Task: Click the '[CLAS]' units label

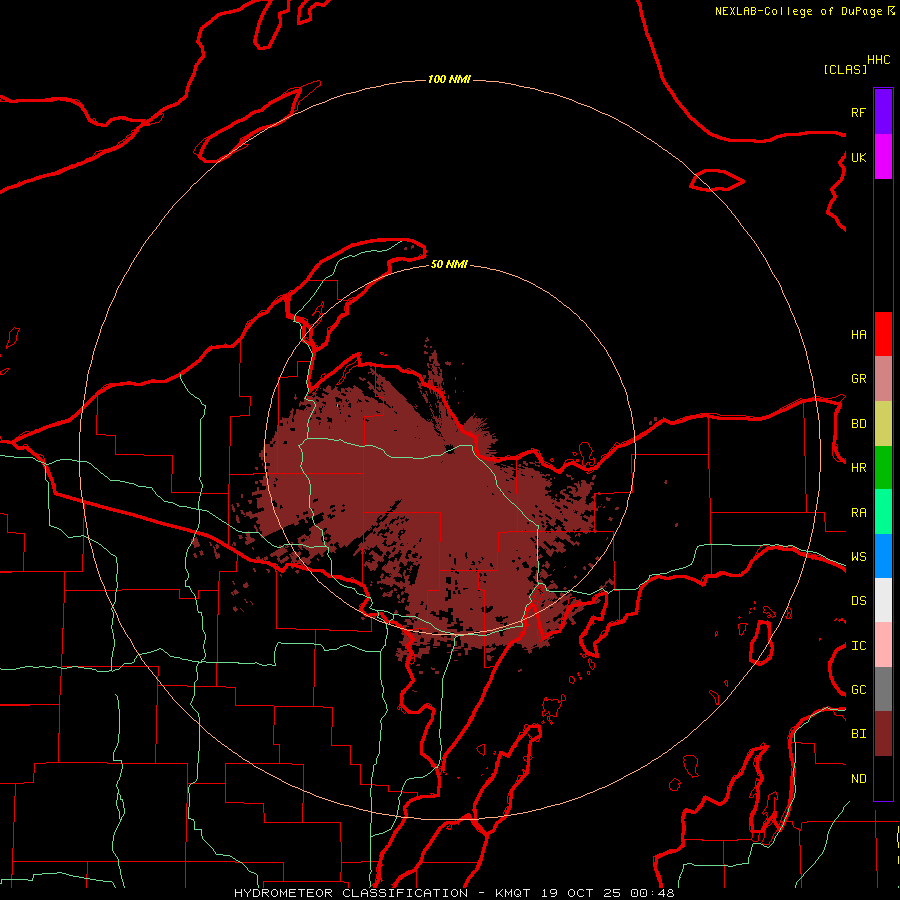Action: tap(845, 69)
